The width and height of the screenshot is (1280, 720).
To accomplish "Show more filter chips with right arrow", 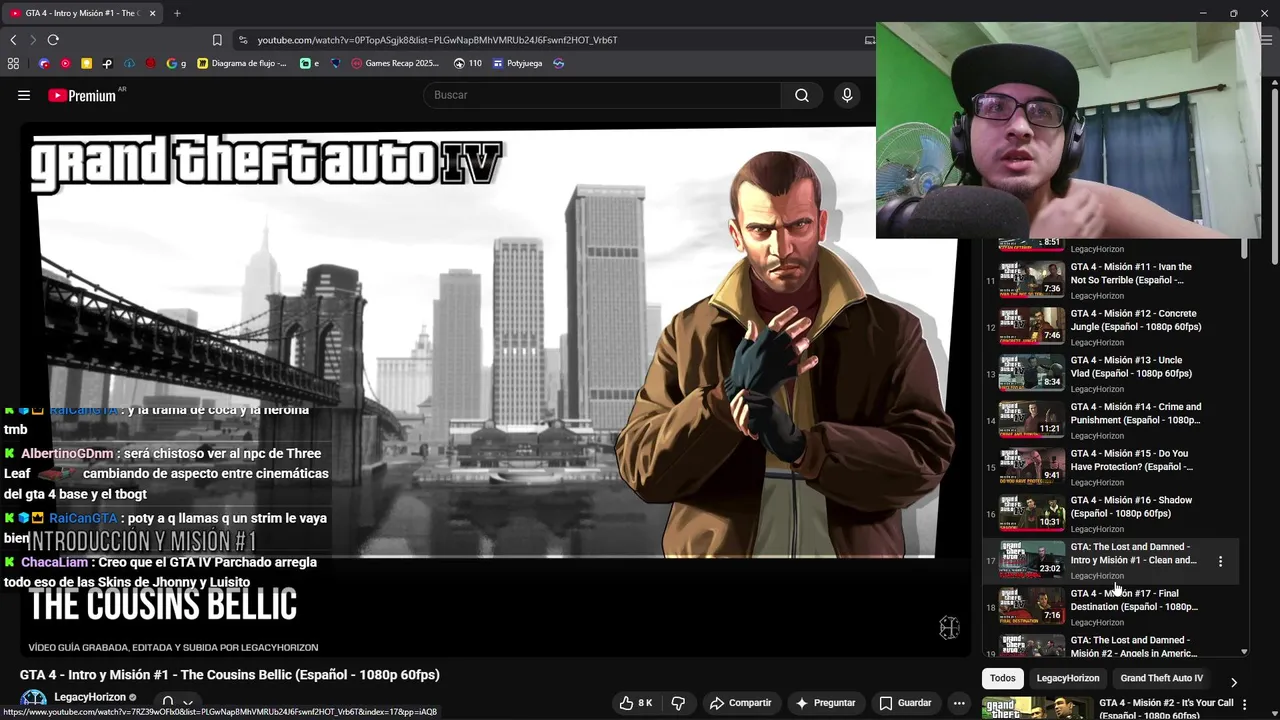I will click(x=1233, y=681).
